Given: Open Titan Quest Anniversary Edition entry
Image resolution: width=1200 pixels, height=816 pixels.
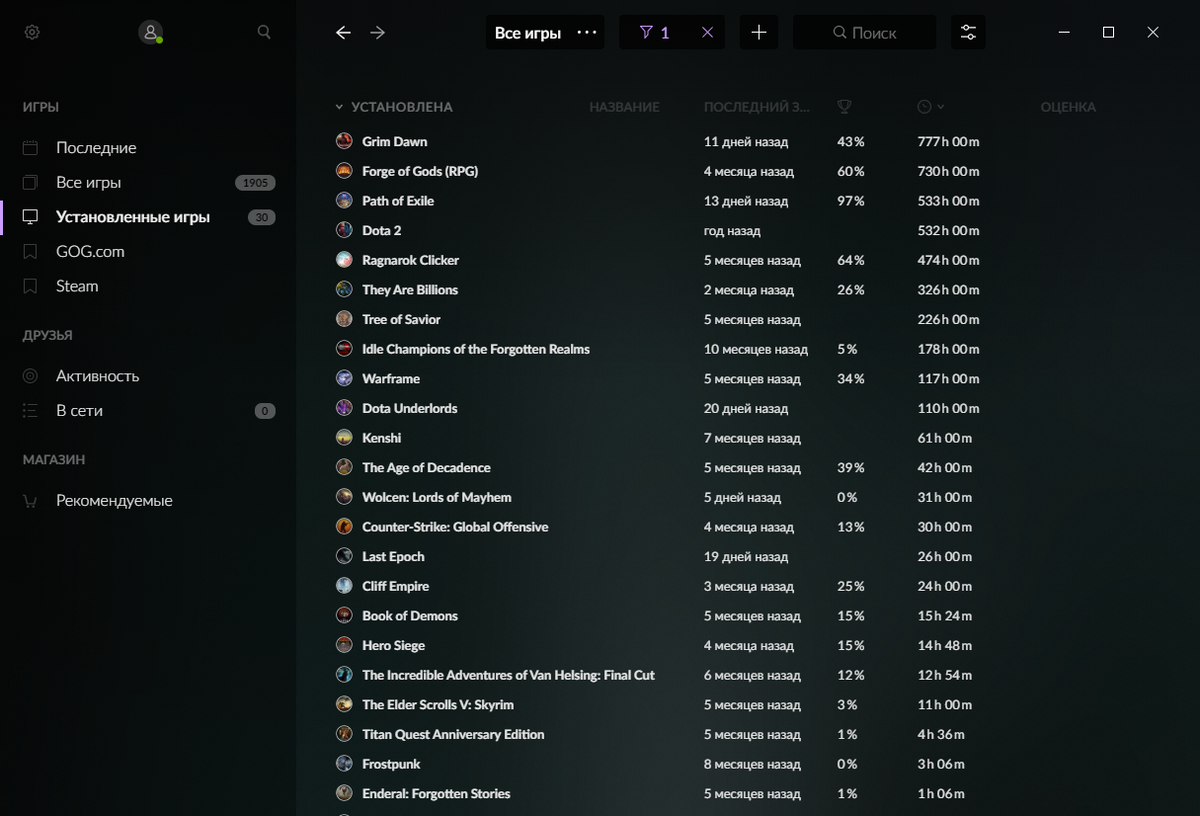Looking at the screenshot, I should [x=453, y=734].
